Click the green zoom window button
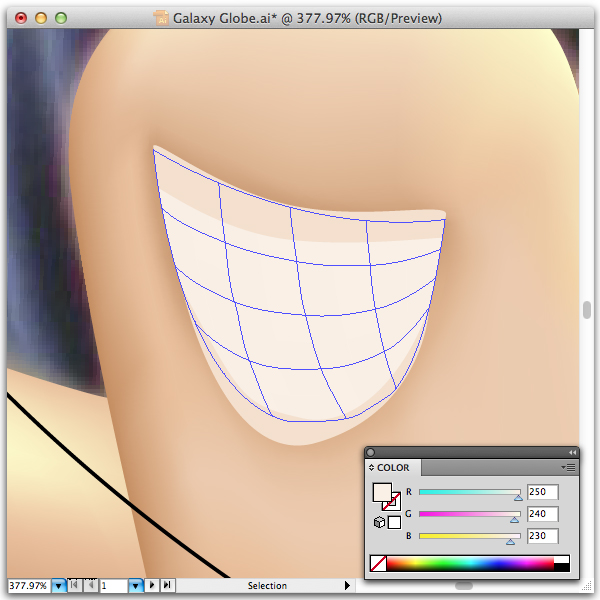This screenshot has width=600, height=600. [61, 18]
